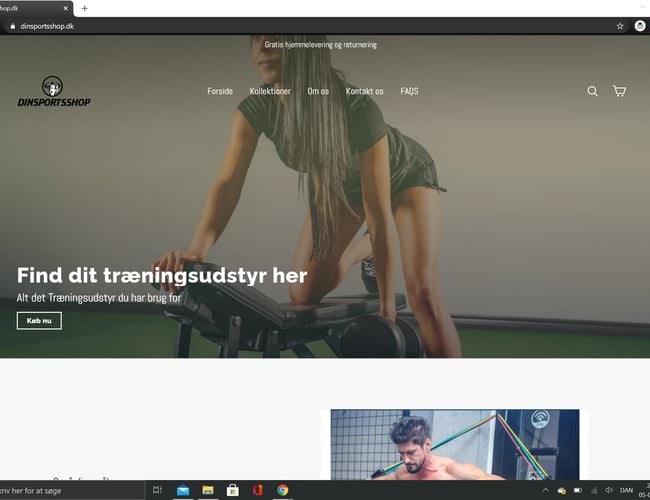Go to the Forside menu item
The width and height of the screenshot is (650, 500).
(220, 91)
